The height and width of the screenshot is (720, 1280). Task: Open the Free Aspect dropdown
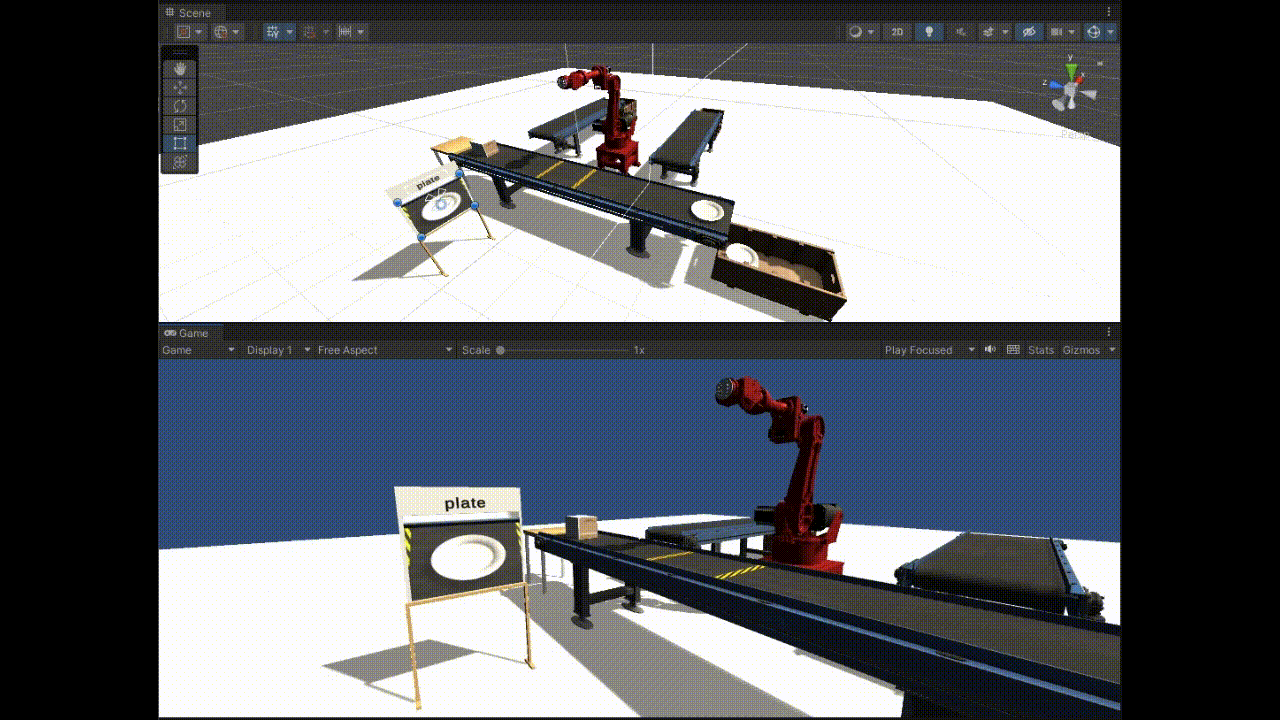click(x=384, y=350)
